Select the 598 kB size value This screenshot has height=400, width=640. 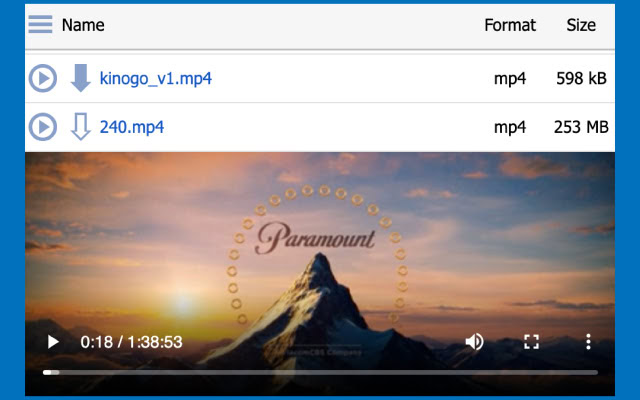[581, 78]
